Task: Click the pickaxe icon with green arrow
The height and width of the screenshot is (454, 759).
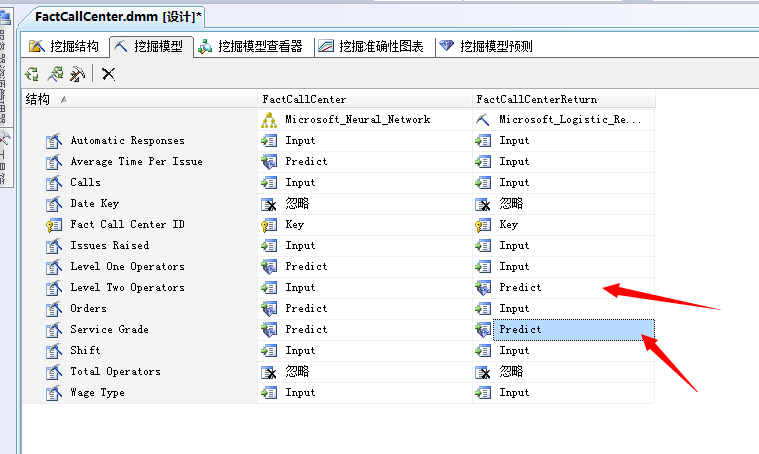Action: (x=55, y=74)
